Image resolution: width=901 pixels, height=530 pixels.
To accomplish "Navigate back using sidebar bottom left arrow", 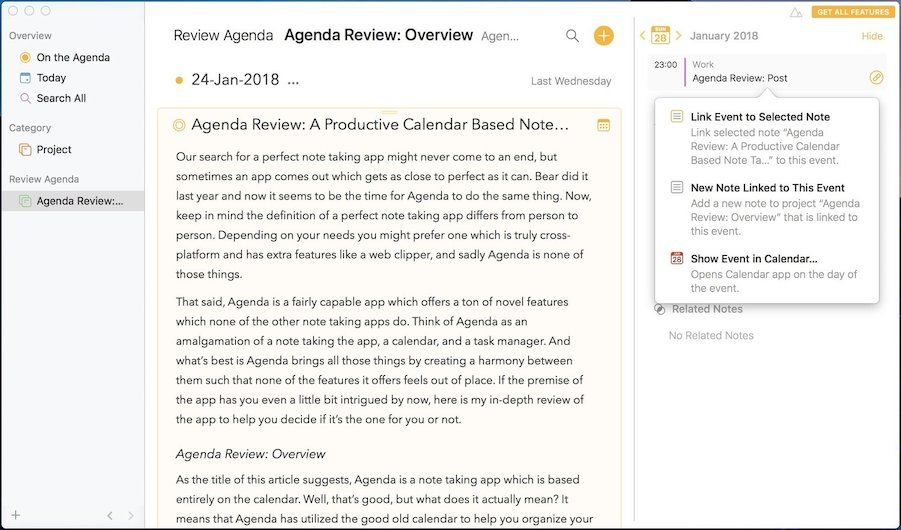I will pos(110,515).
